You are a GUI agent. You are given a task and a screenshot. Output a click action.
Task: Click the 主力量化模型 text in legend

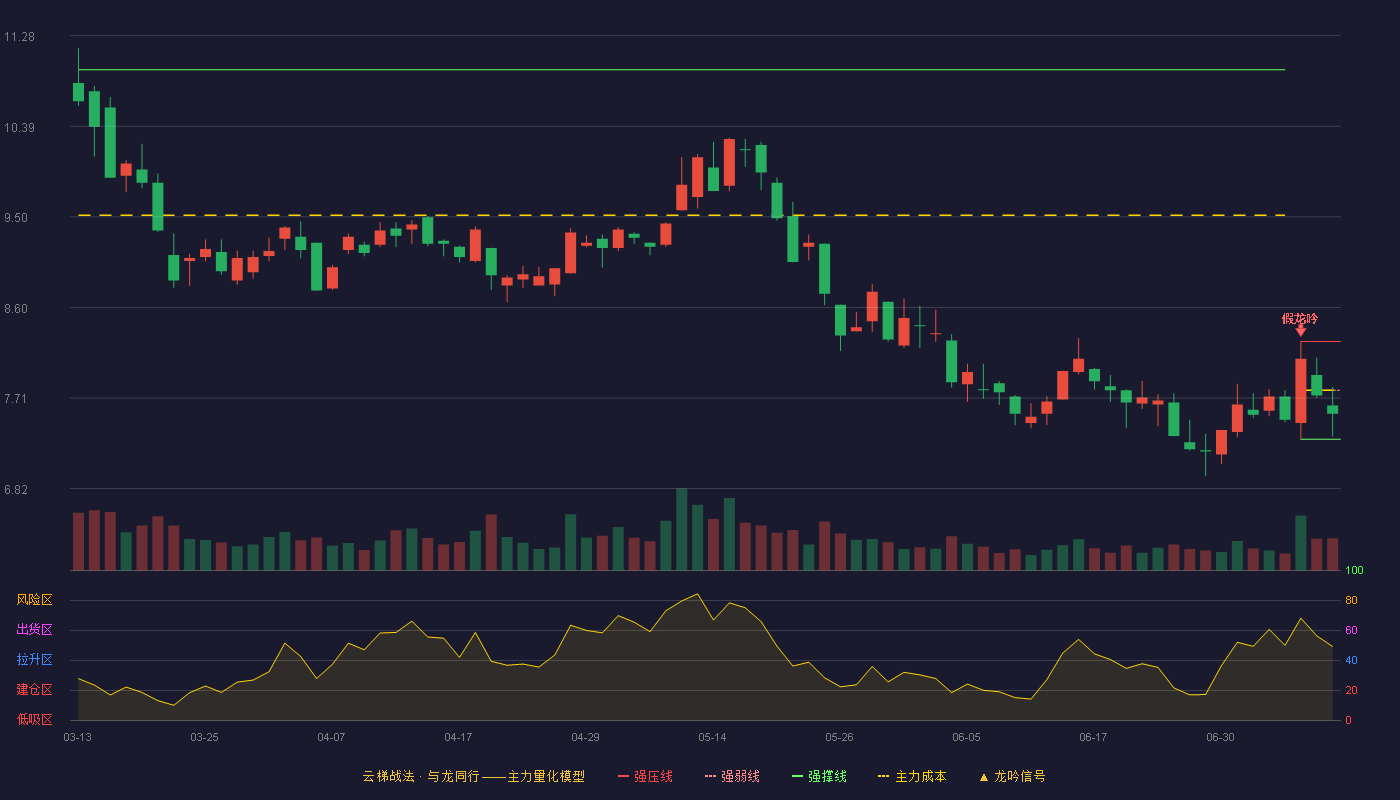(x=546, y=776)
